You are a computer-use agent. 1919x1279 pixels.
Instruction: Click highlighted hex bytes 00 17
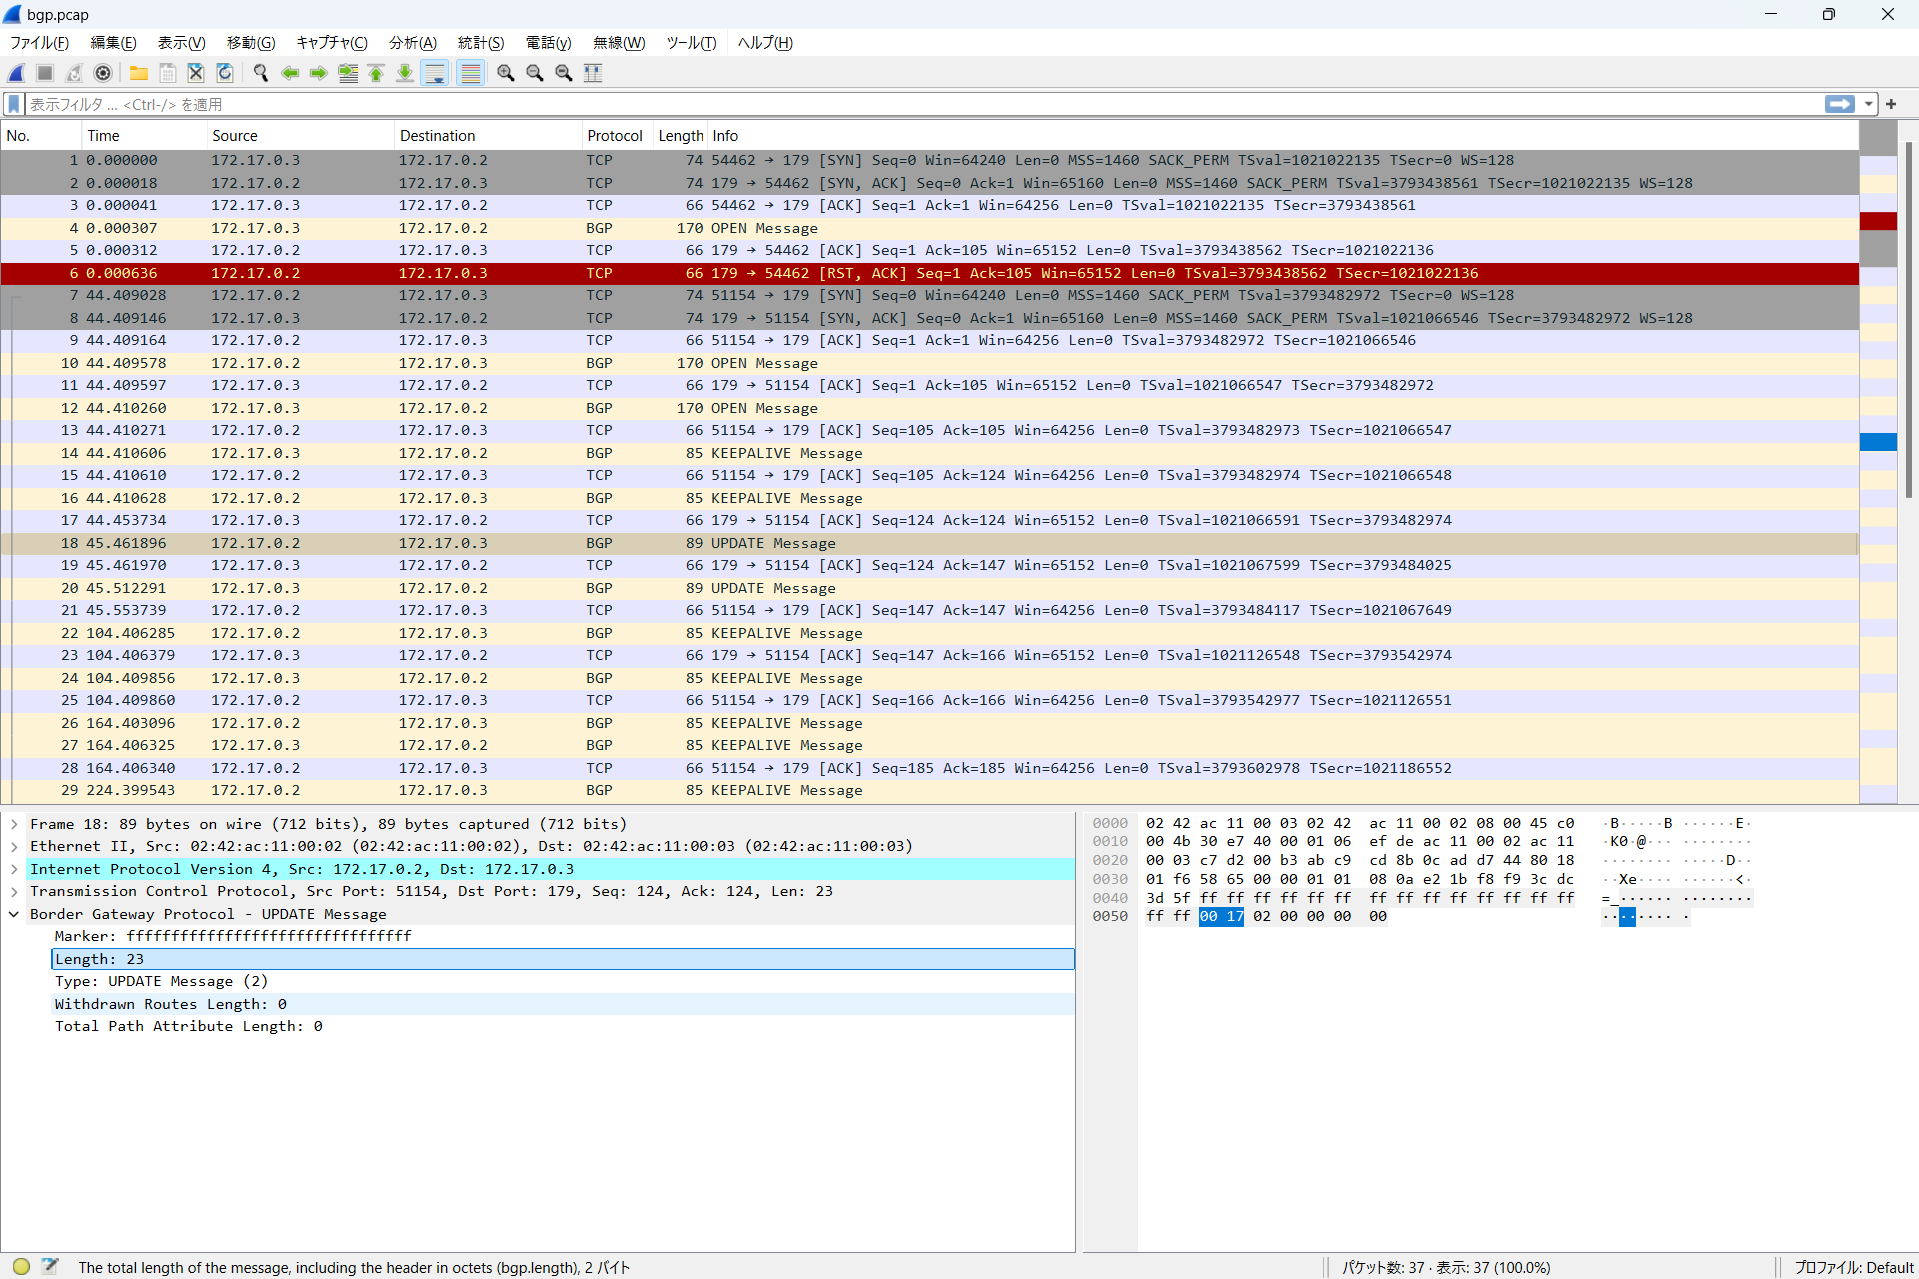click(x=1221, y=916)
